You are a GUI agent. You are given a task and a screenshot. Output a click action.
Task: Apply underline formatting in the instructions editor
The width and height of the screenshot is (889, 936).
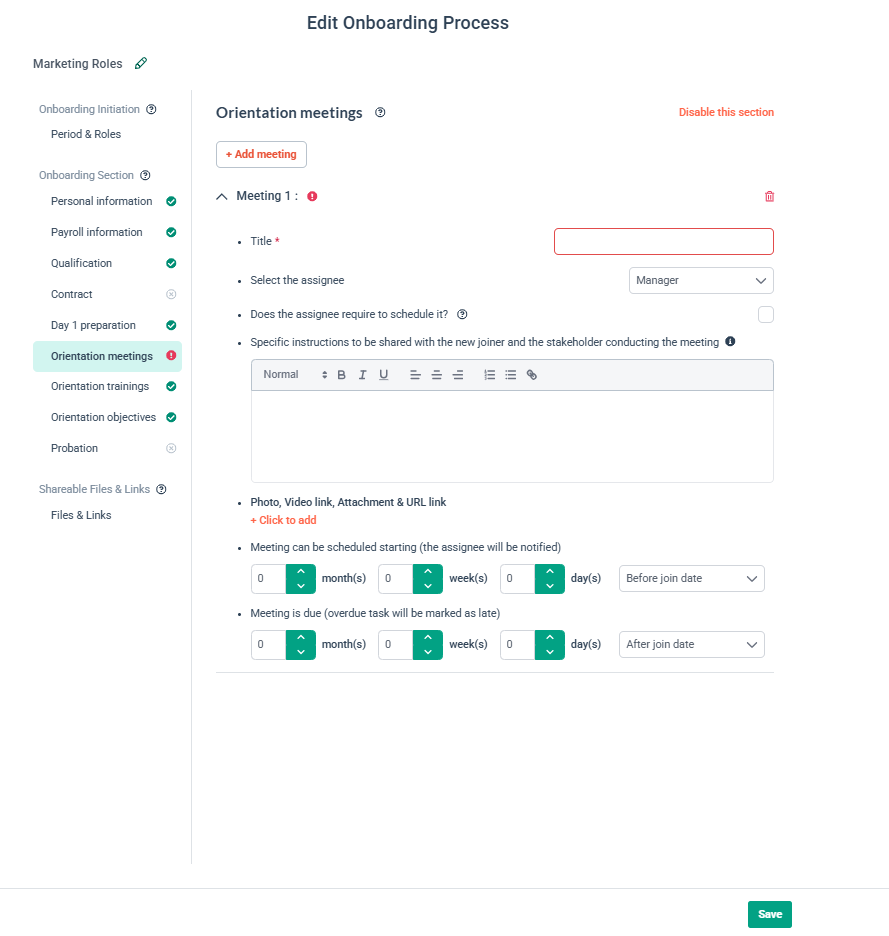coord(386,374)
